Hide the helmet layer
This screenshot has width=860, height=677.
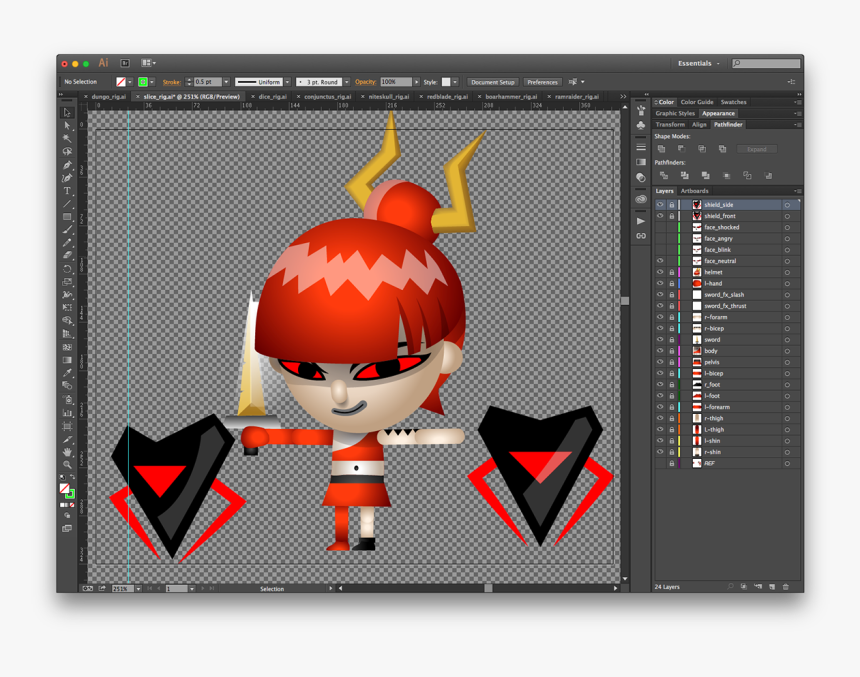coord(660,272)
